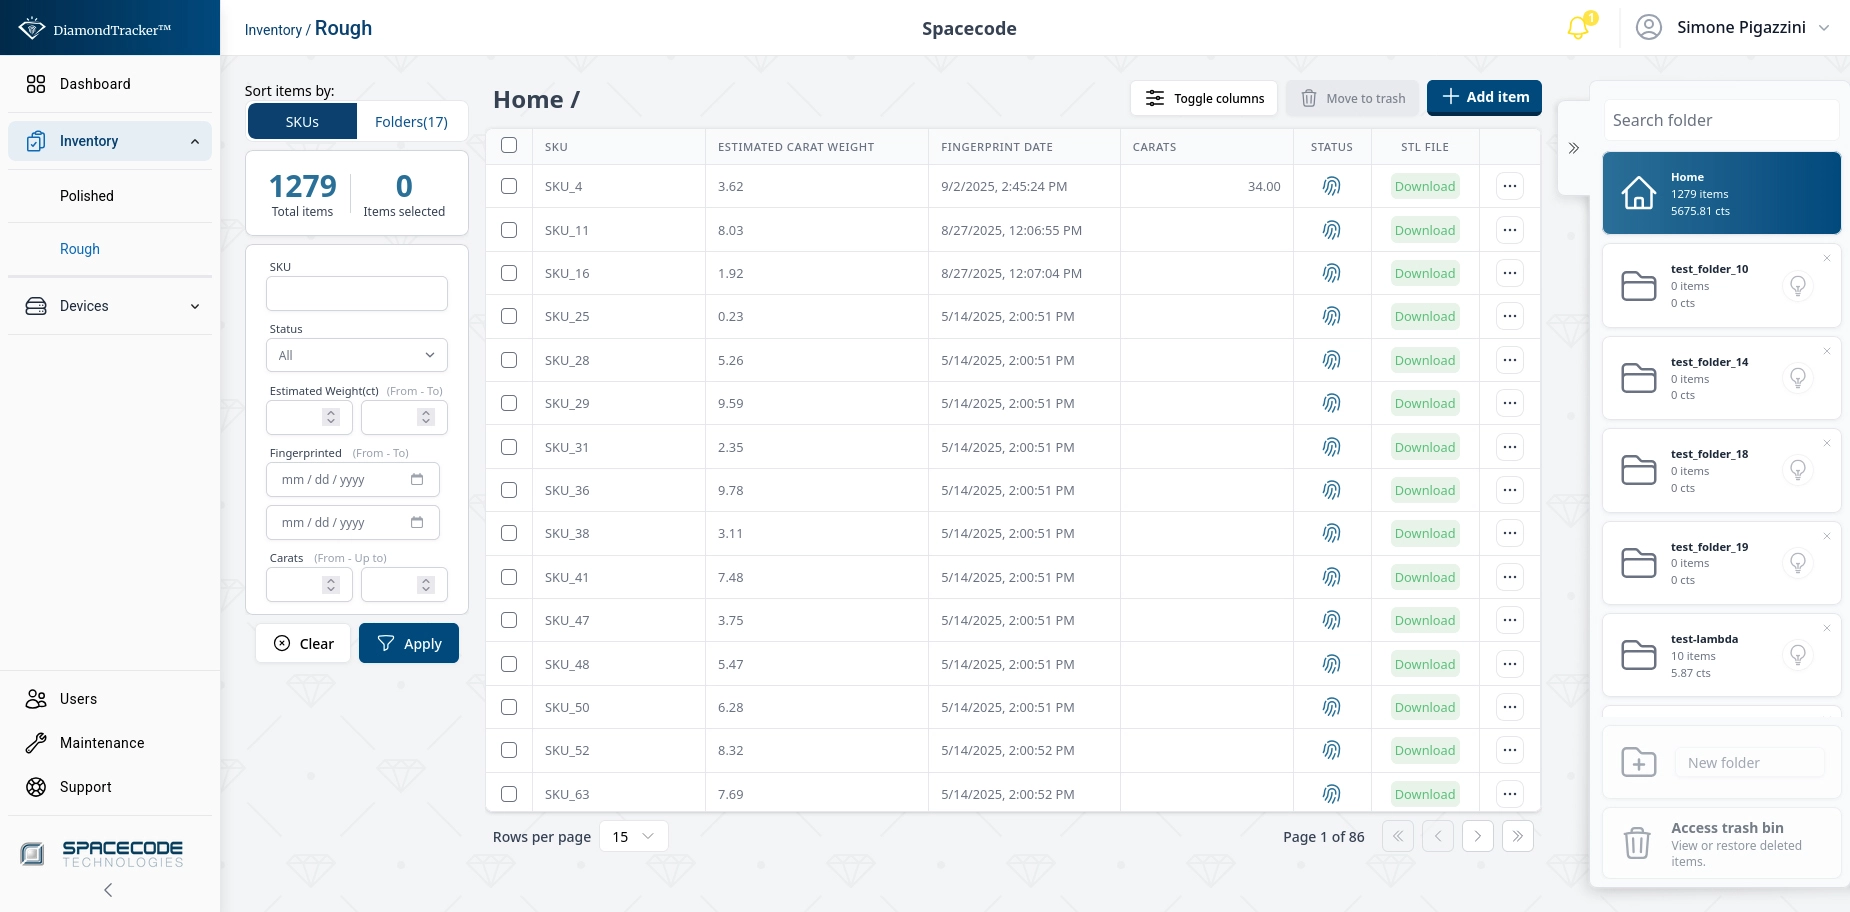Open the Access trash bin icon
Viewport: 1850px width, 912px height.
[1637, 843]
